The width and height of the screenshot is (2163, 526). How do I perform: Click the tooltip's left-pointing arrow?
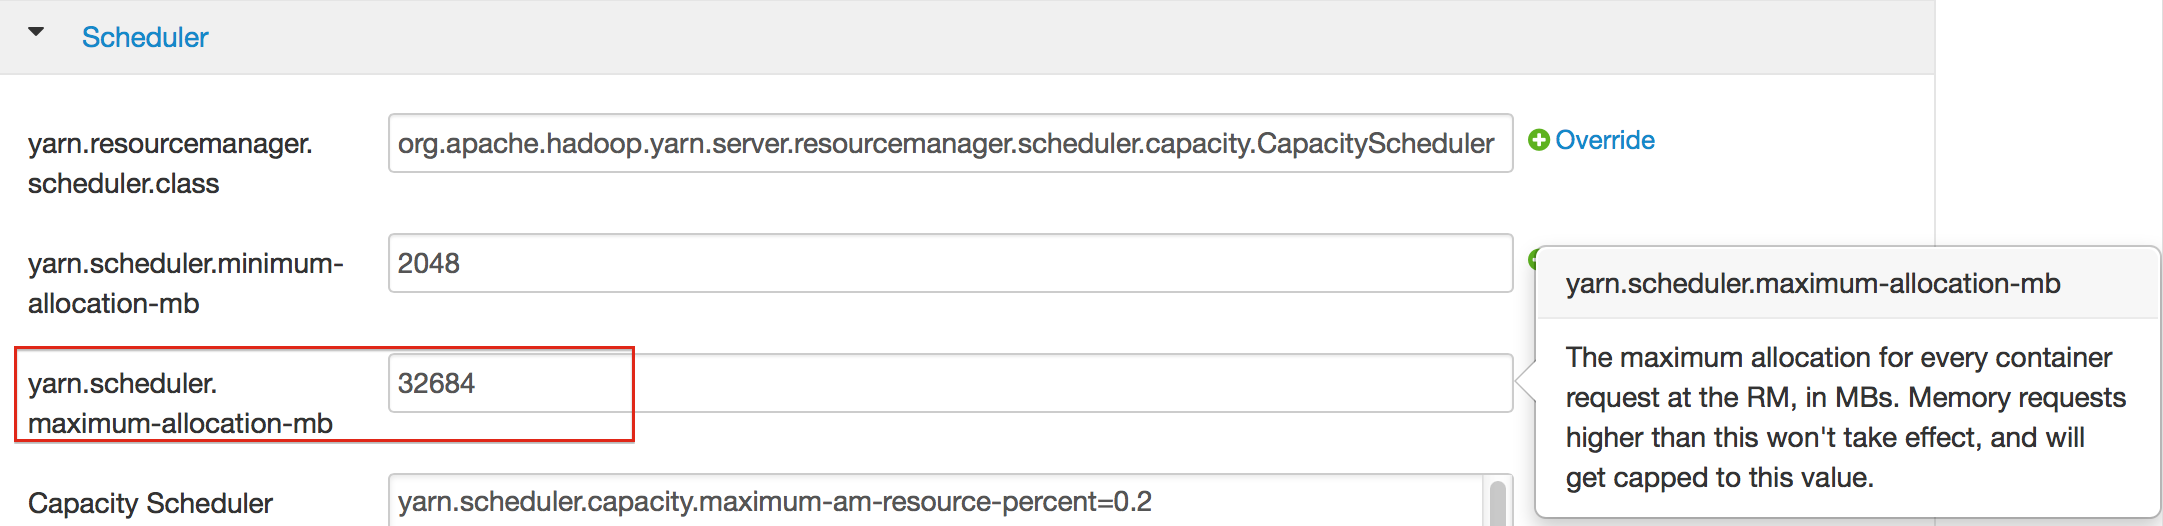(1525, 381)
